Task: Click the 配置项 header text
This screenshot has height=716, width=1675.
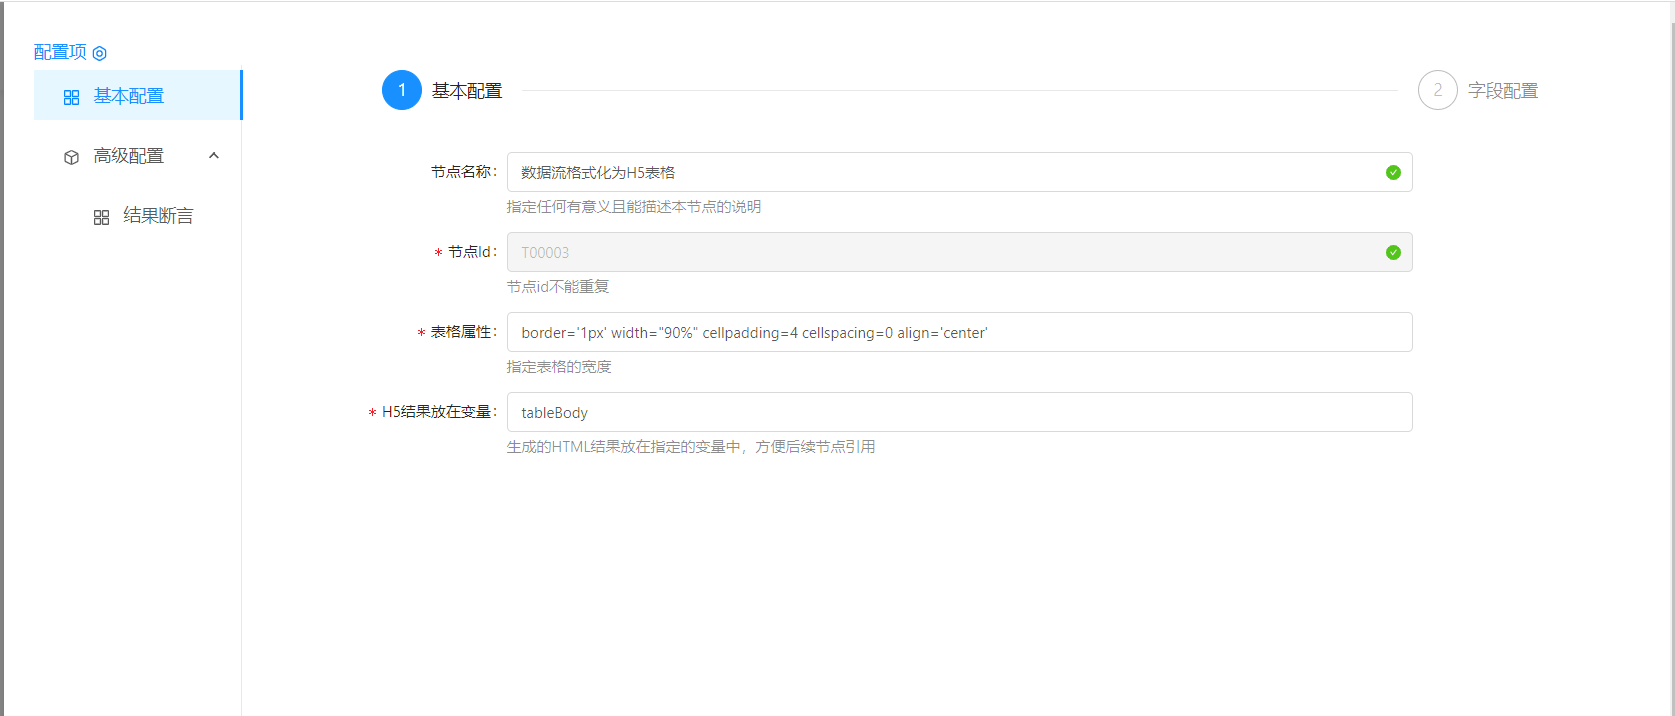Action: click(60, 52)
